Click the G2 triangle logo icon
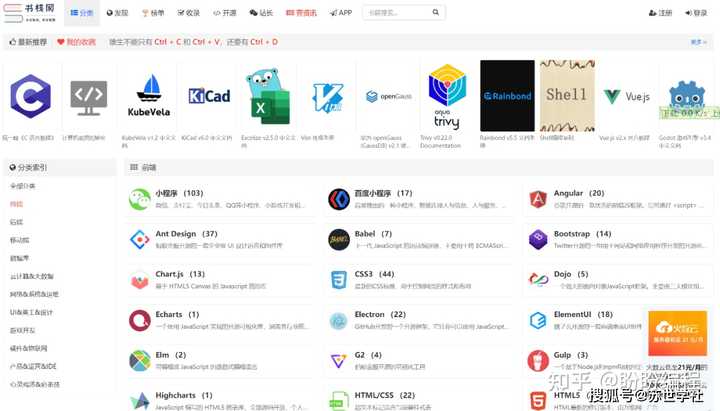 [x=339, y=361]
